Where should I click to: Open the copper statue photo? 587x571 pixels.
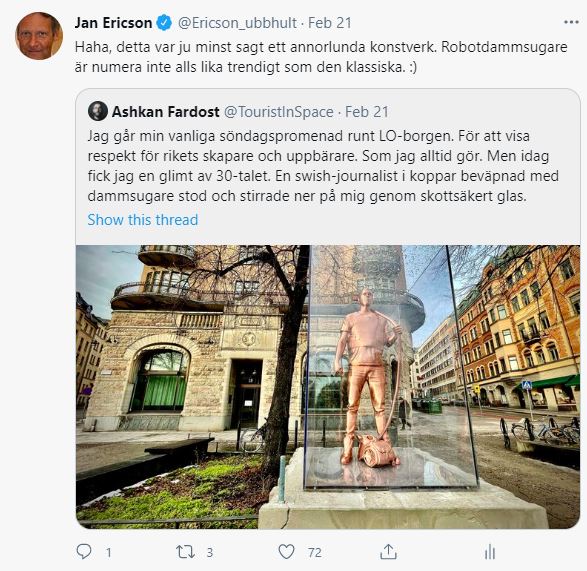point(328,387)
